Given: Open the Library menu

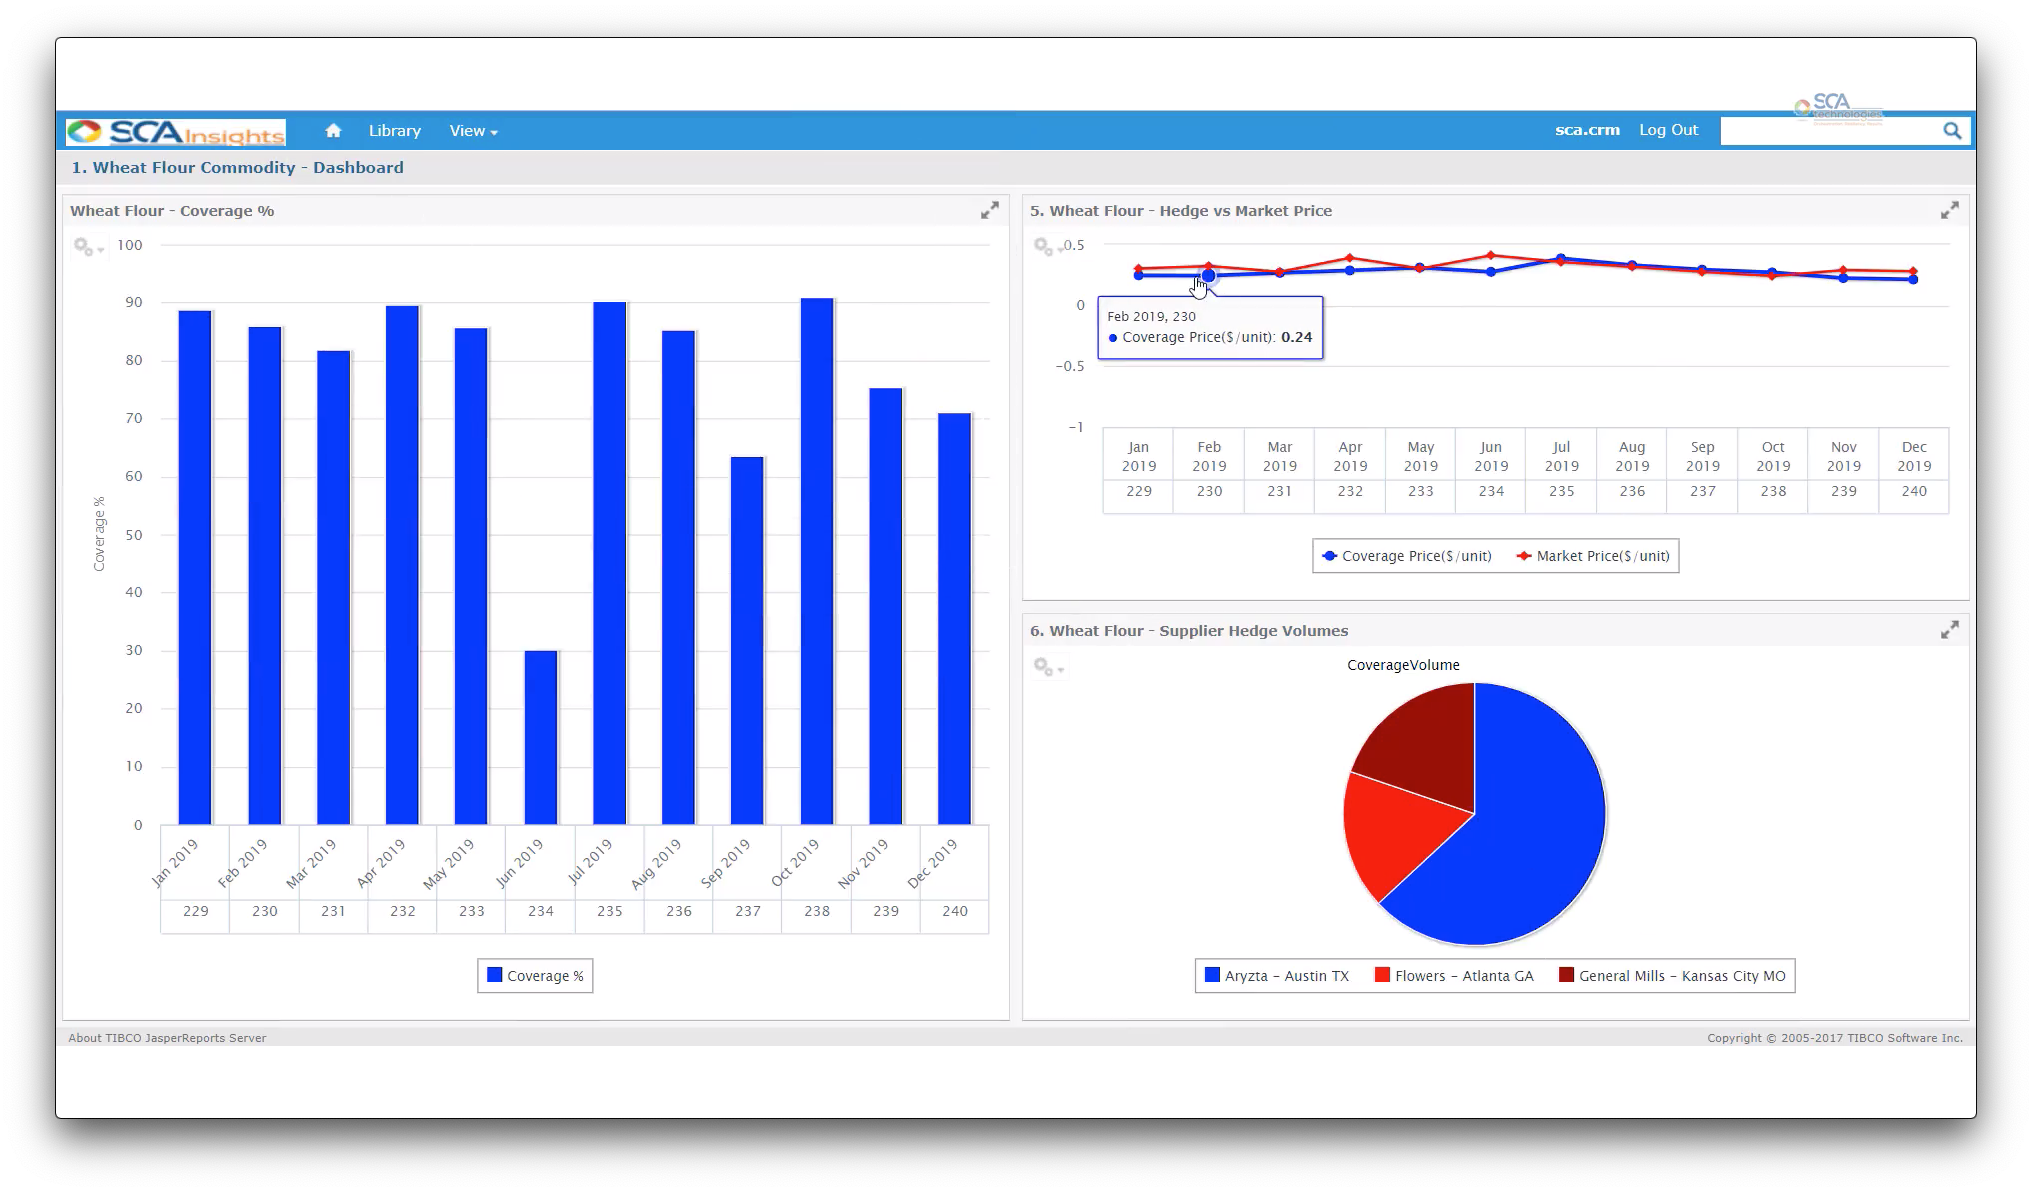Looking at the screenshot, I should 394,130.
